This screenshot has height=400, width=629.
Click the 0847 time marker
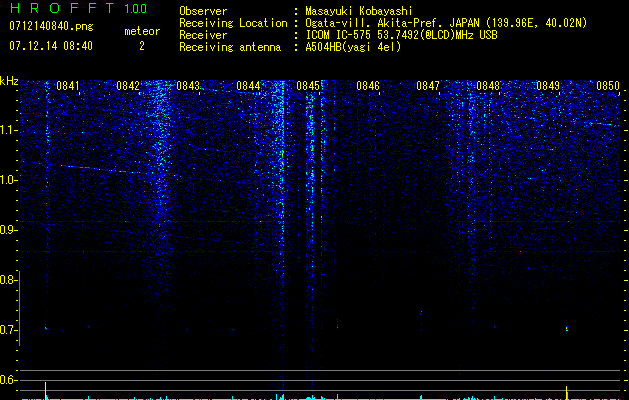coord(428,86)
